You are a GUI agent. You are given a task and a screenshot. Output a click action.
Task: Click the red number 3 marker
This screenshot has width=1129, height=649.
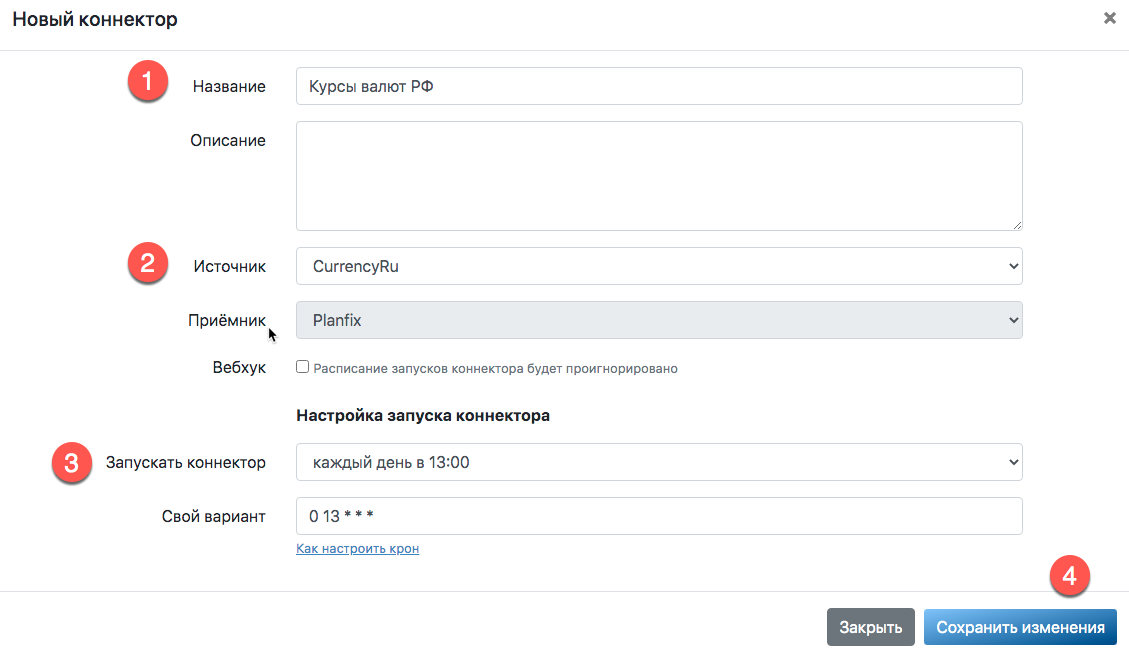tap(71, 463)
